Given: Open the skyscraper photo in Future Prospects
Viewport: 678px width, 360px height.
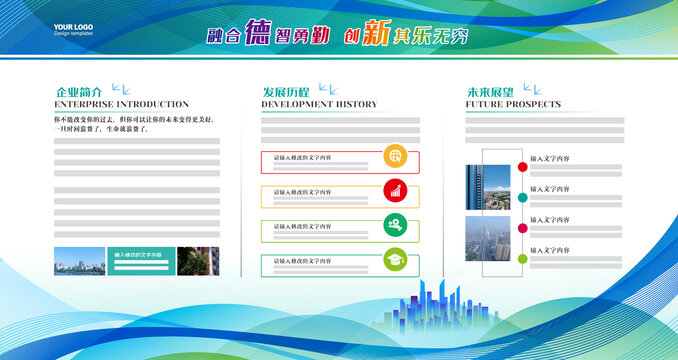Looking at the screenshot, I should [488, 187].
